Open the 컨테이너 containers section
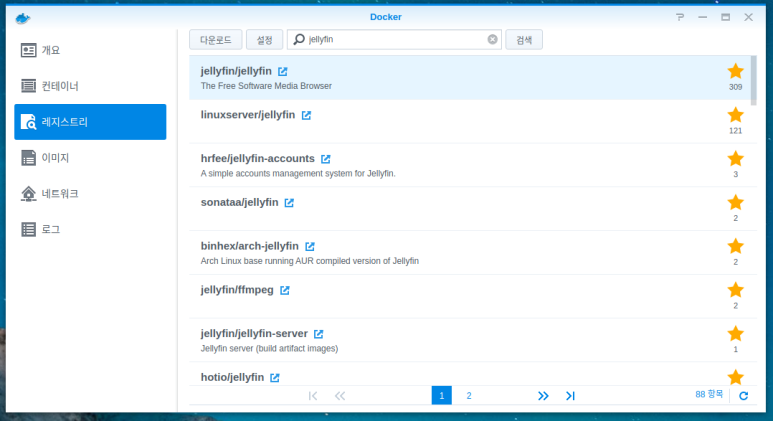Viewport: 773px width, 421px height. point(90,86)
